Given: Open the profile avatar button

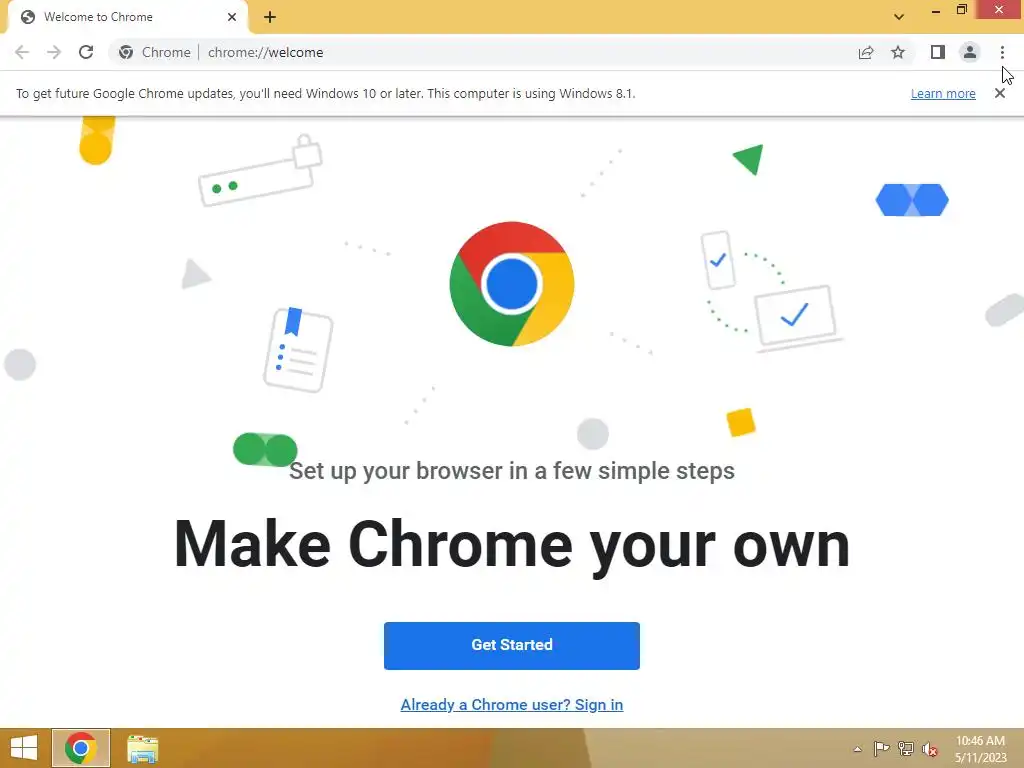Looking at the screenshot, I should (x=970, y=52).
